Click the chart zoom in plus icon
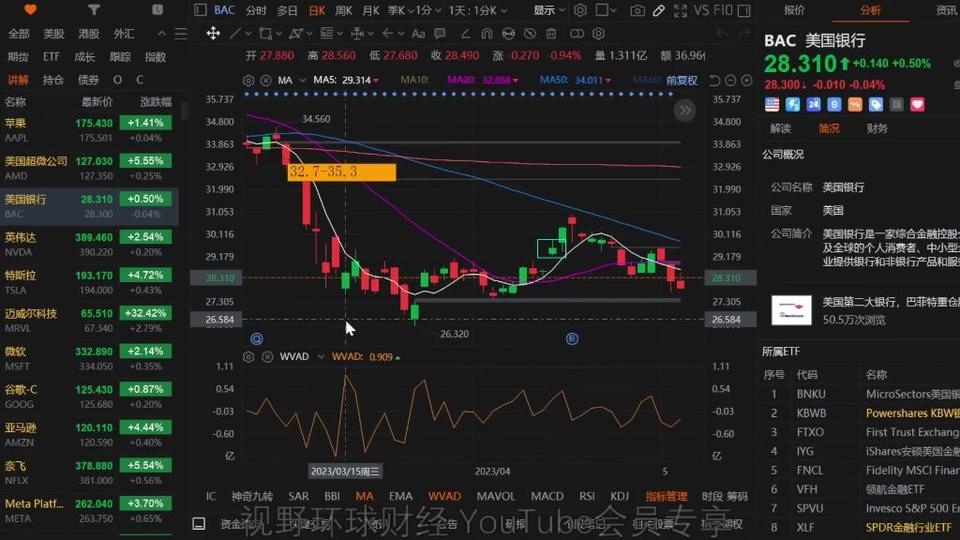This screenshot has width=960, height=540. 746,80
